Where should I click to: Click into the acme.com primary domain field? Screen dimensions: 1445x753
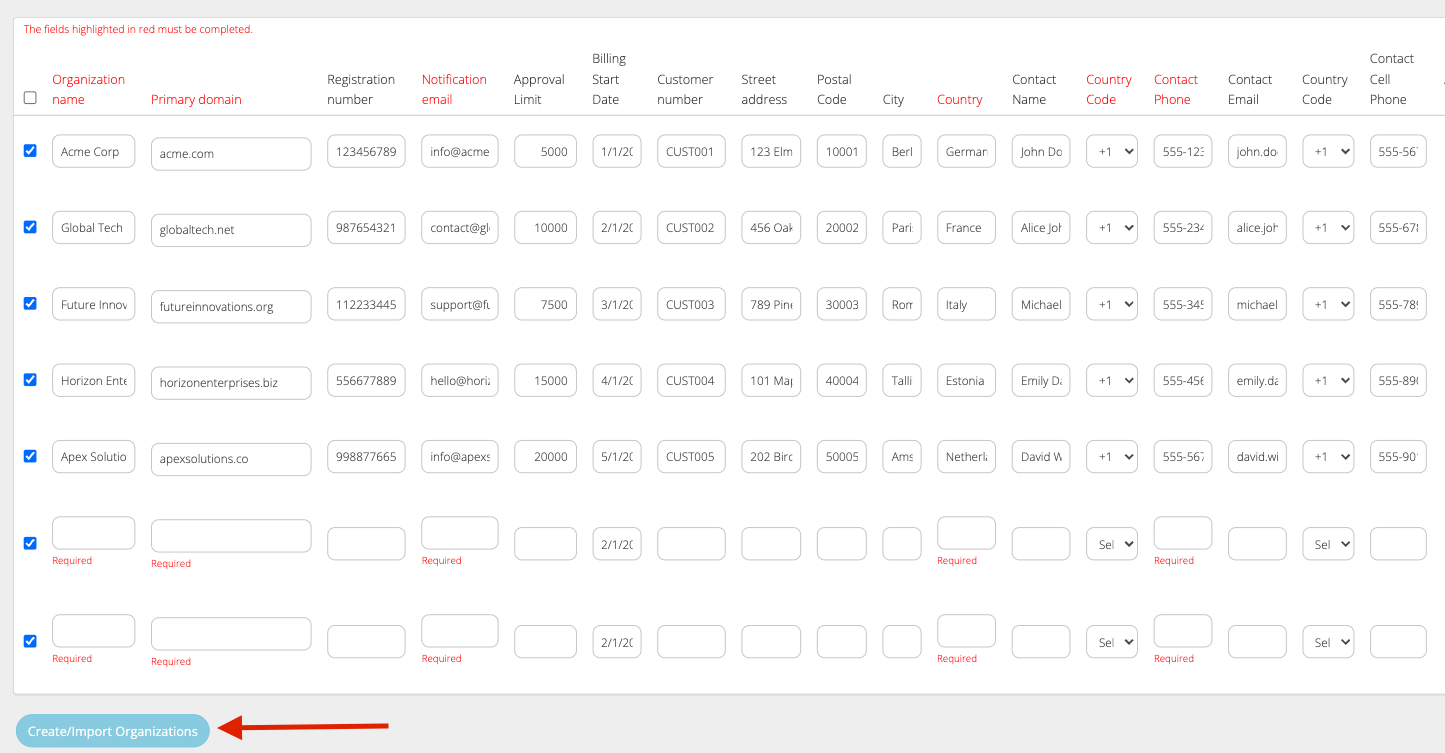point(231,154)
